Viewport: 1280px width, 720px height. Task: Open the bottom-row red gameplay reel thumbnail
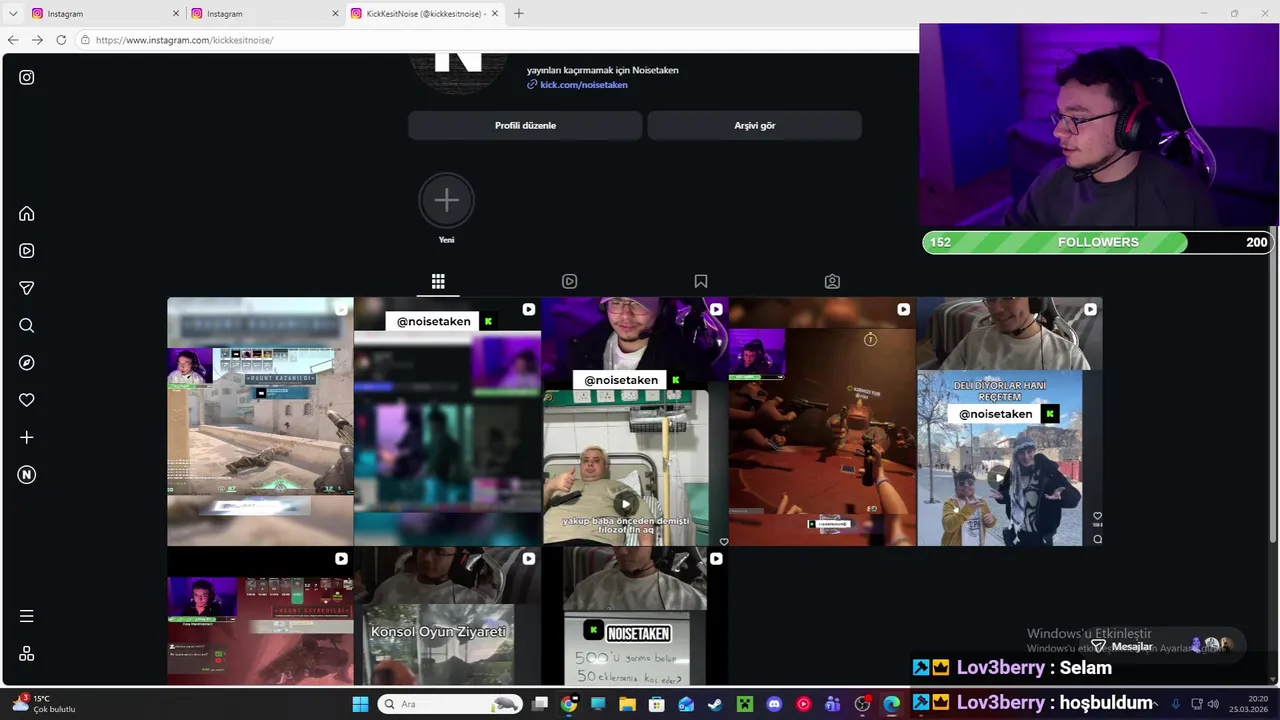pyautogui.click(x=260, y=616)
